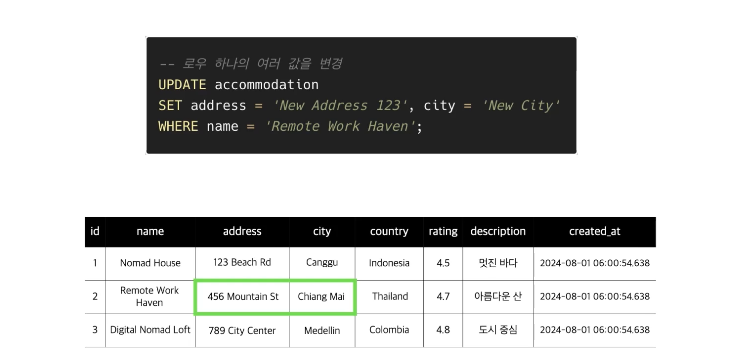Click the '456 Mountain St' address cell
This screenshot has height=360, width=741.
point(242,297)
